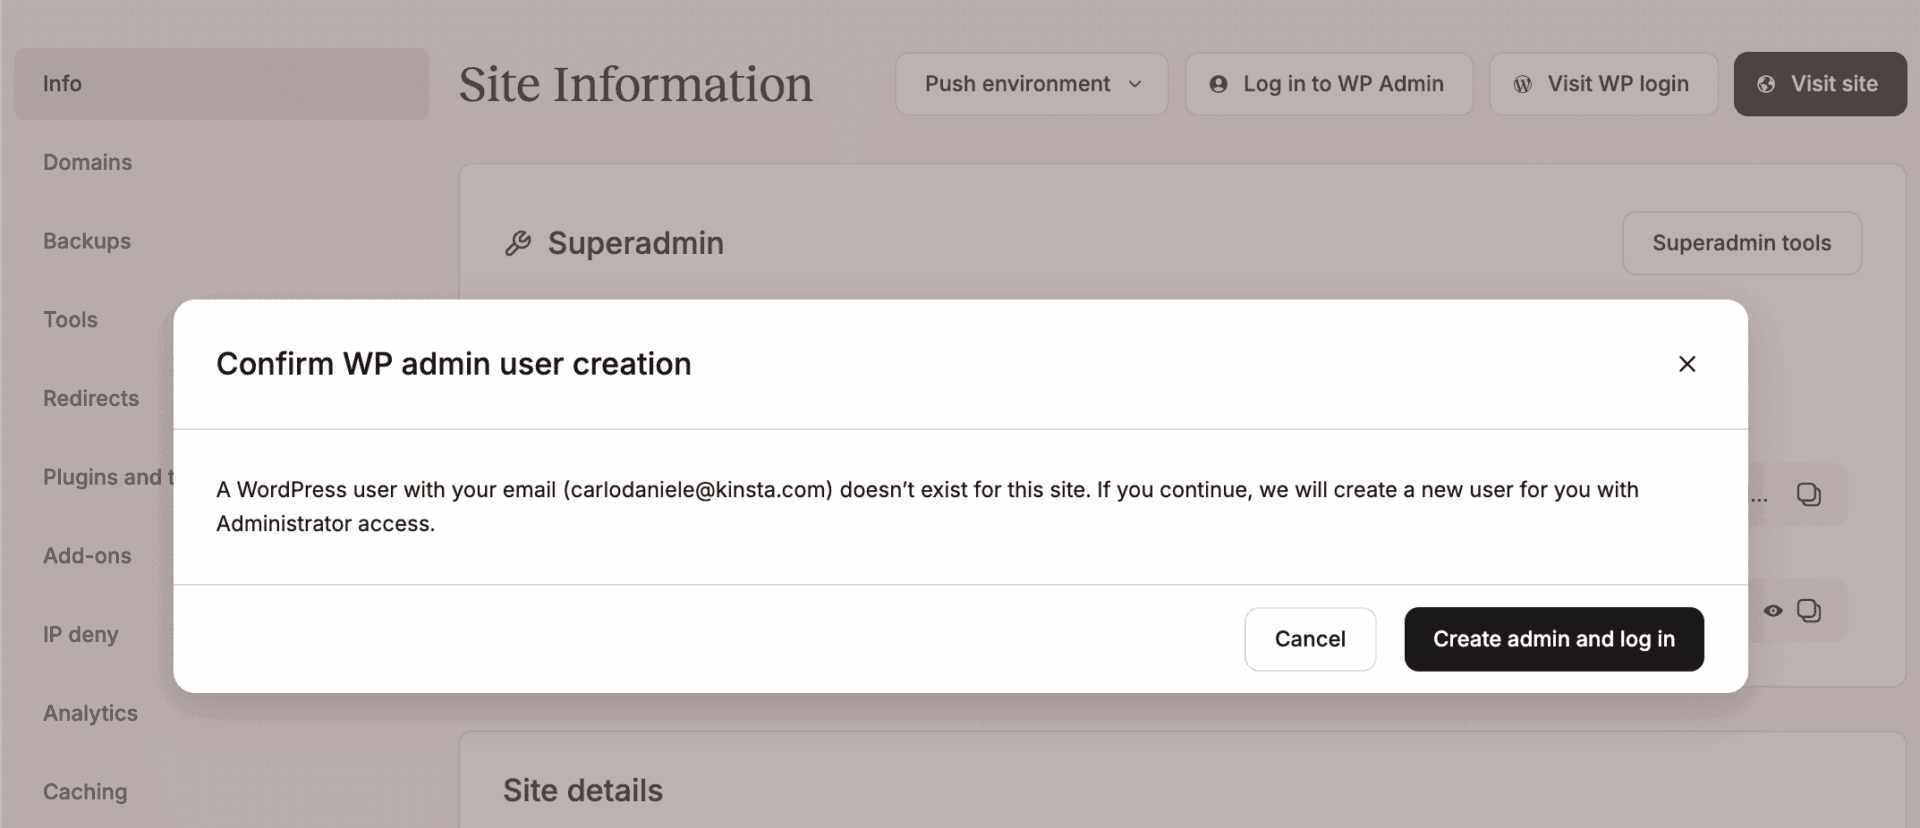Open the Domains sidebar section
1920x828 pixels.
[x=87, y=162]
